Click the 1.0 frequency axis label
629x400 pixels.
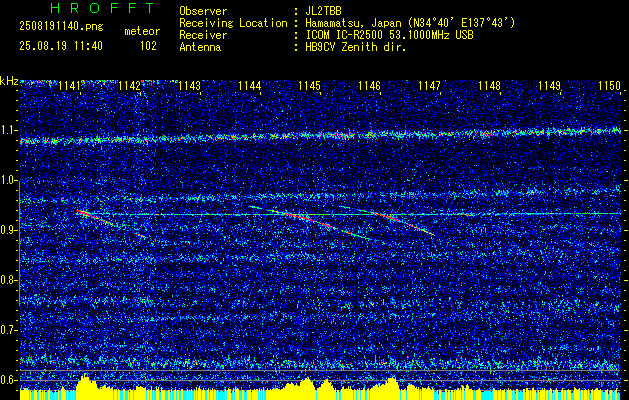pos(9,180)
